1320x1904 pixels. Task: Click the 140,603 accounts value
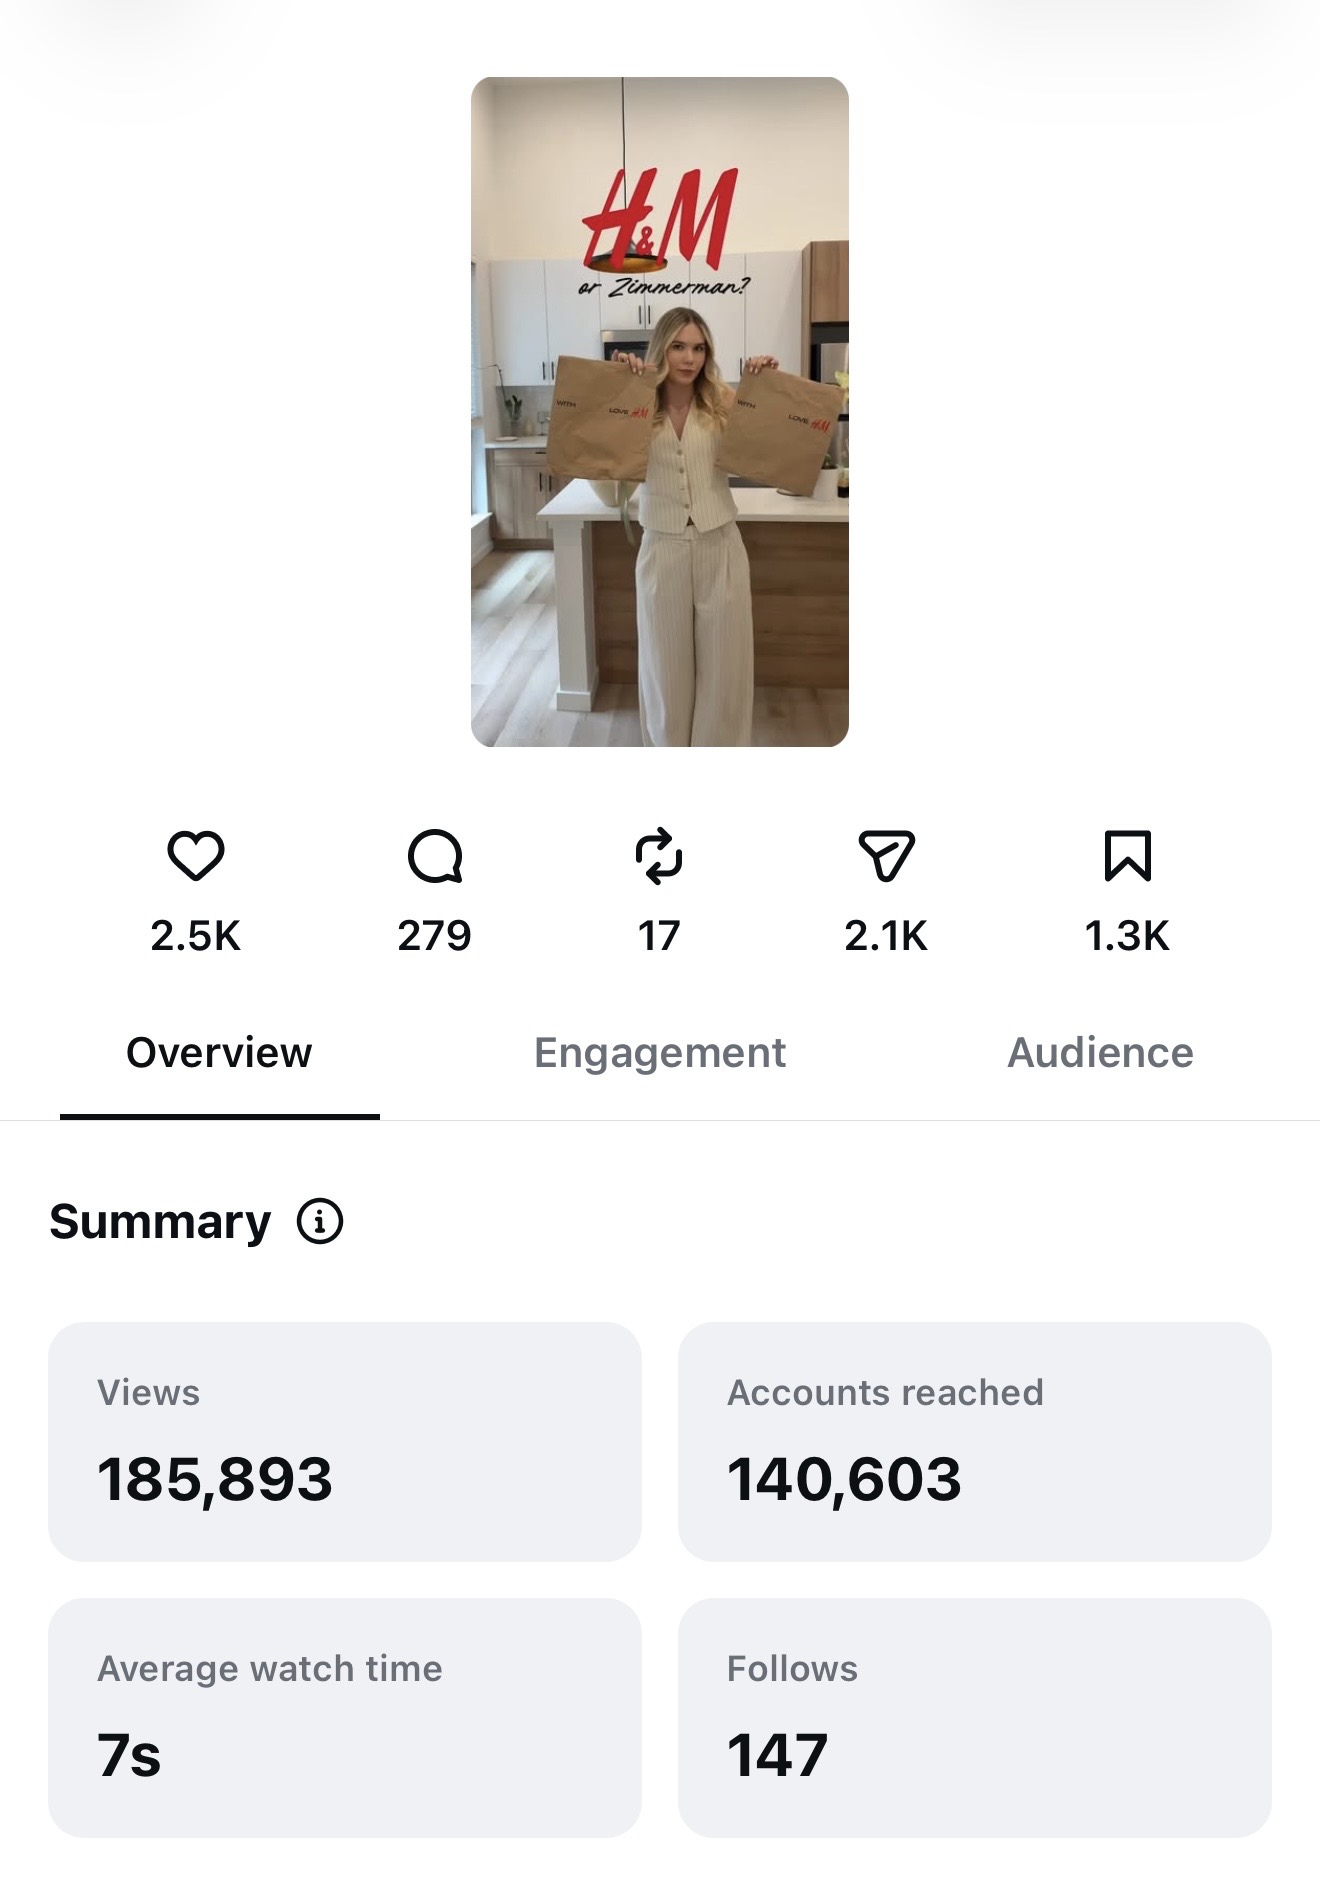pyautogui.click(x=844, y=1479)
